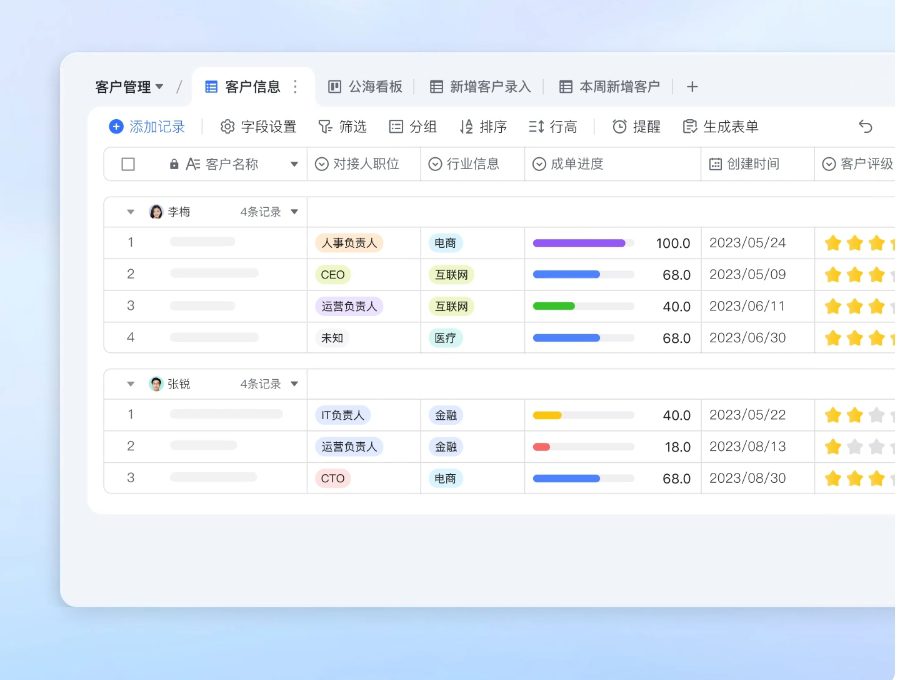Click 张锐 avatar in group header

point(156,384)
